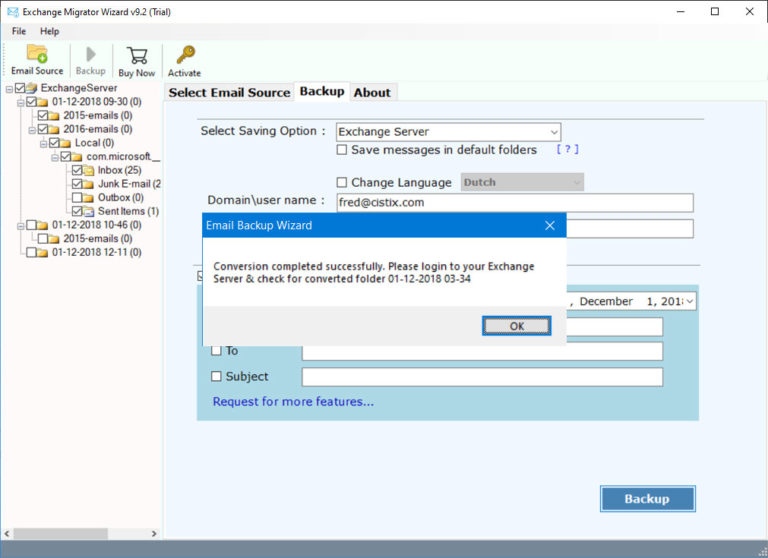Viewport: 768px width, 558px height.
Task: Select the 2015-emails under 09-30 folder
Action: (x=97, y=116)
